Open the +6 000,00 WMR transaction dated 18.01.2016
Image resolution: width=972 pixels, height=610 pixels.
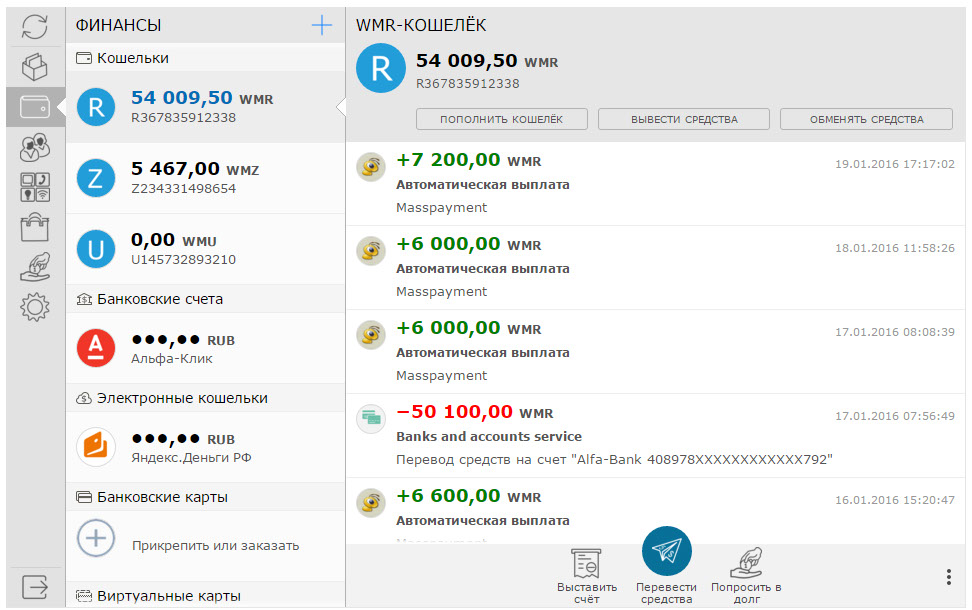point(655,268)
